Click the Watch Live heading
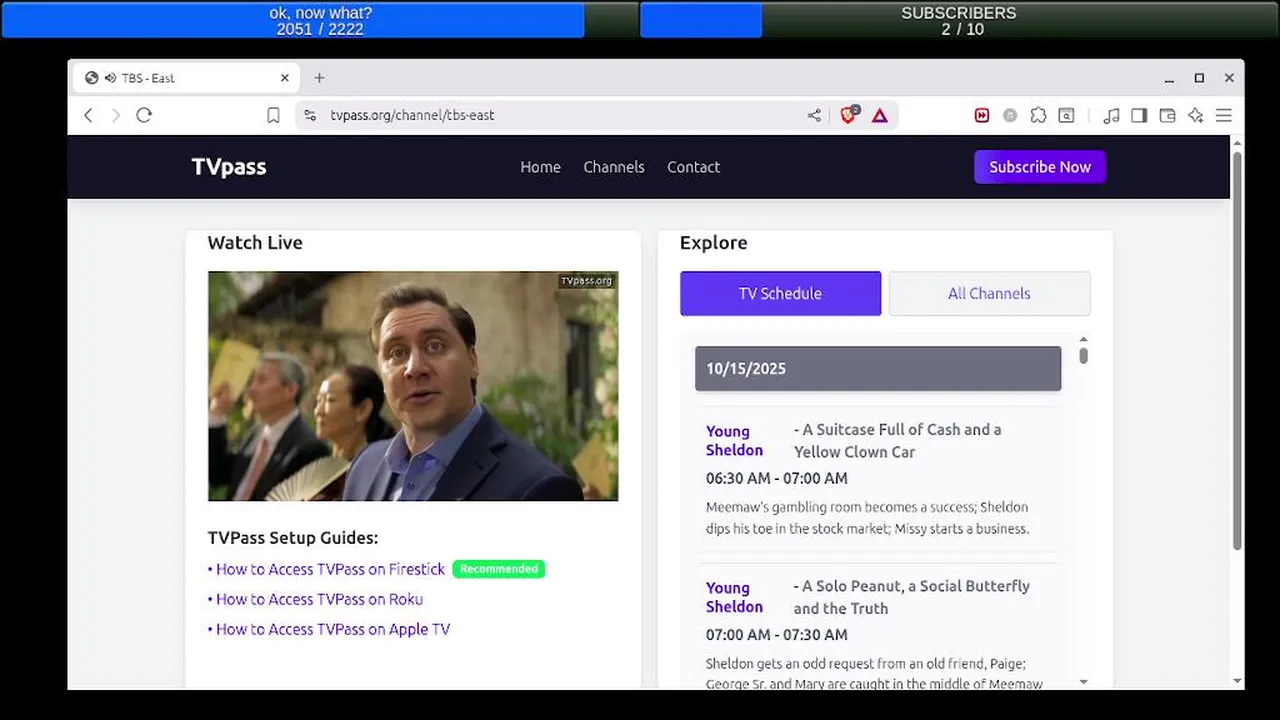The width and height of the screenshot is (1280, 720). tap(255, 243)
